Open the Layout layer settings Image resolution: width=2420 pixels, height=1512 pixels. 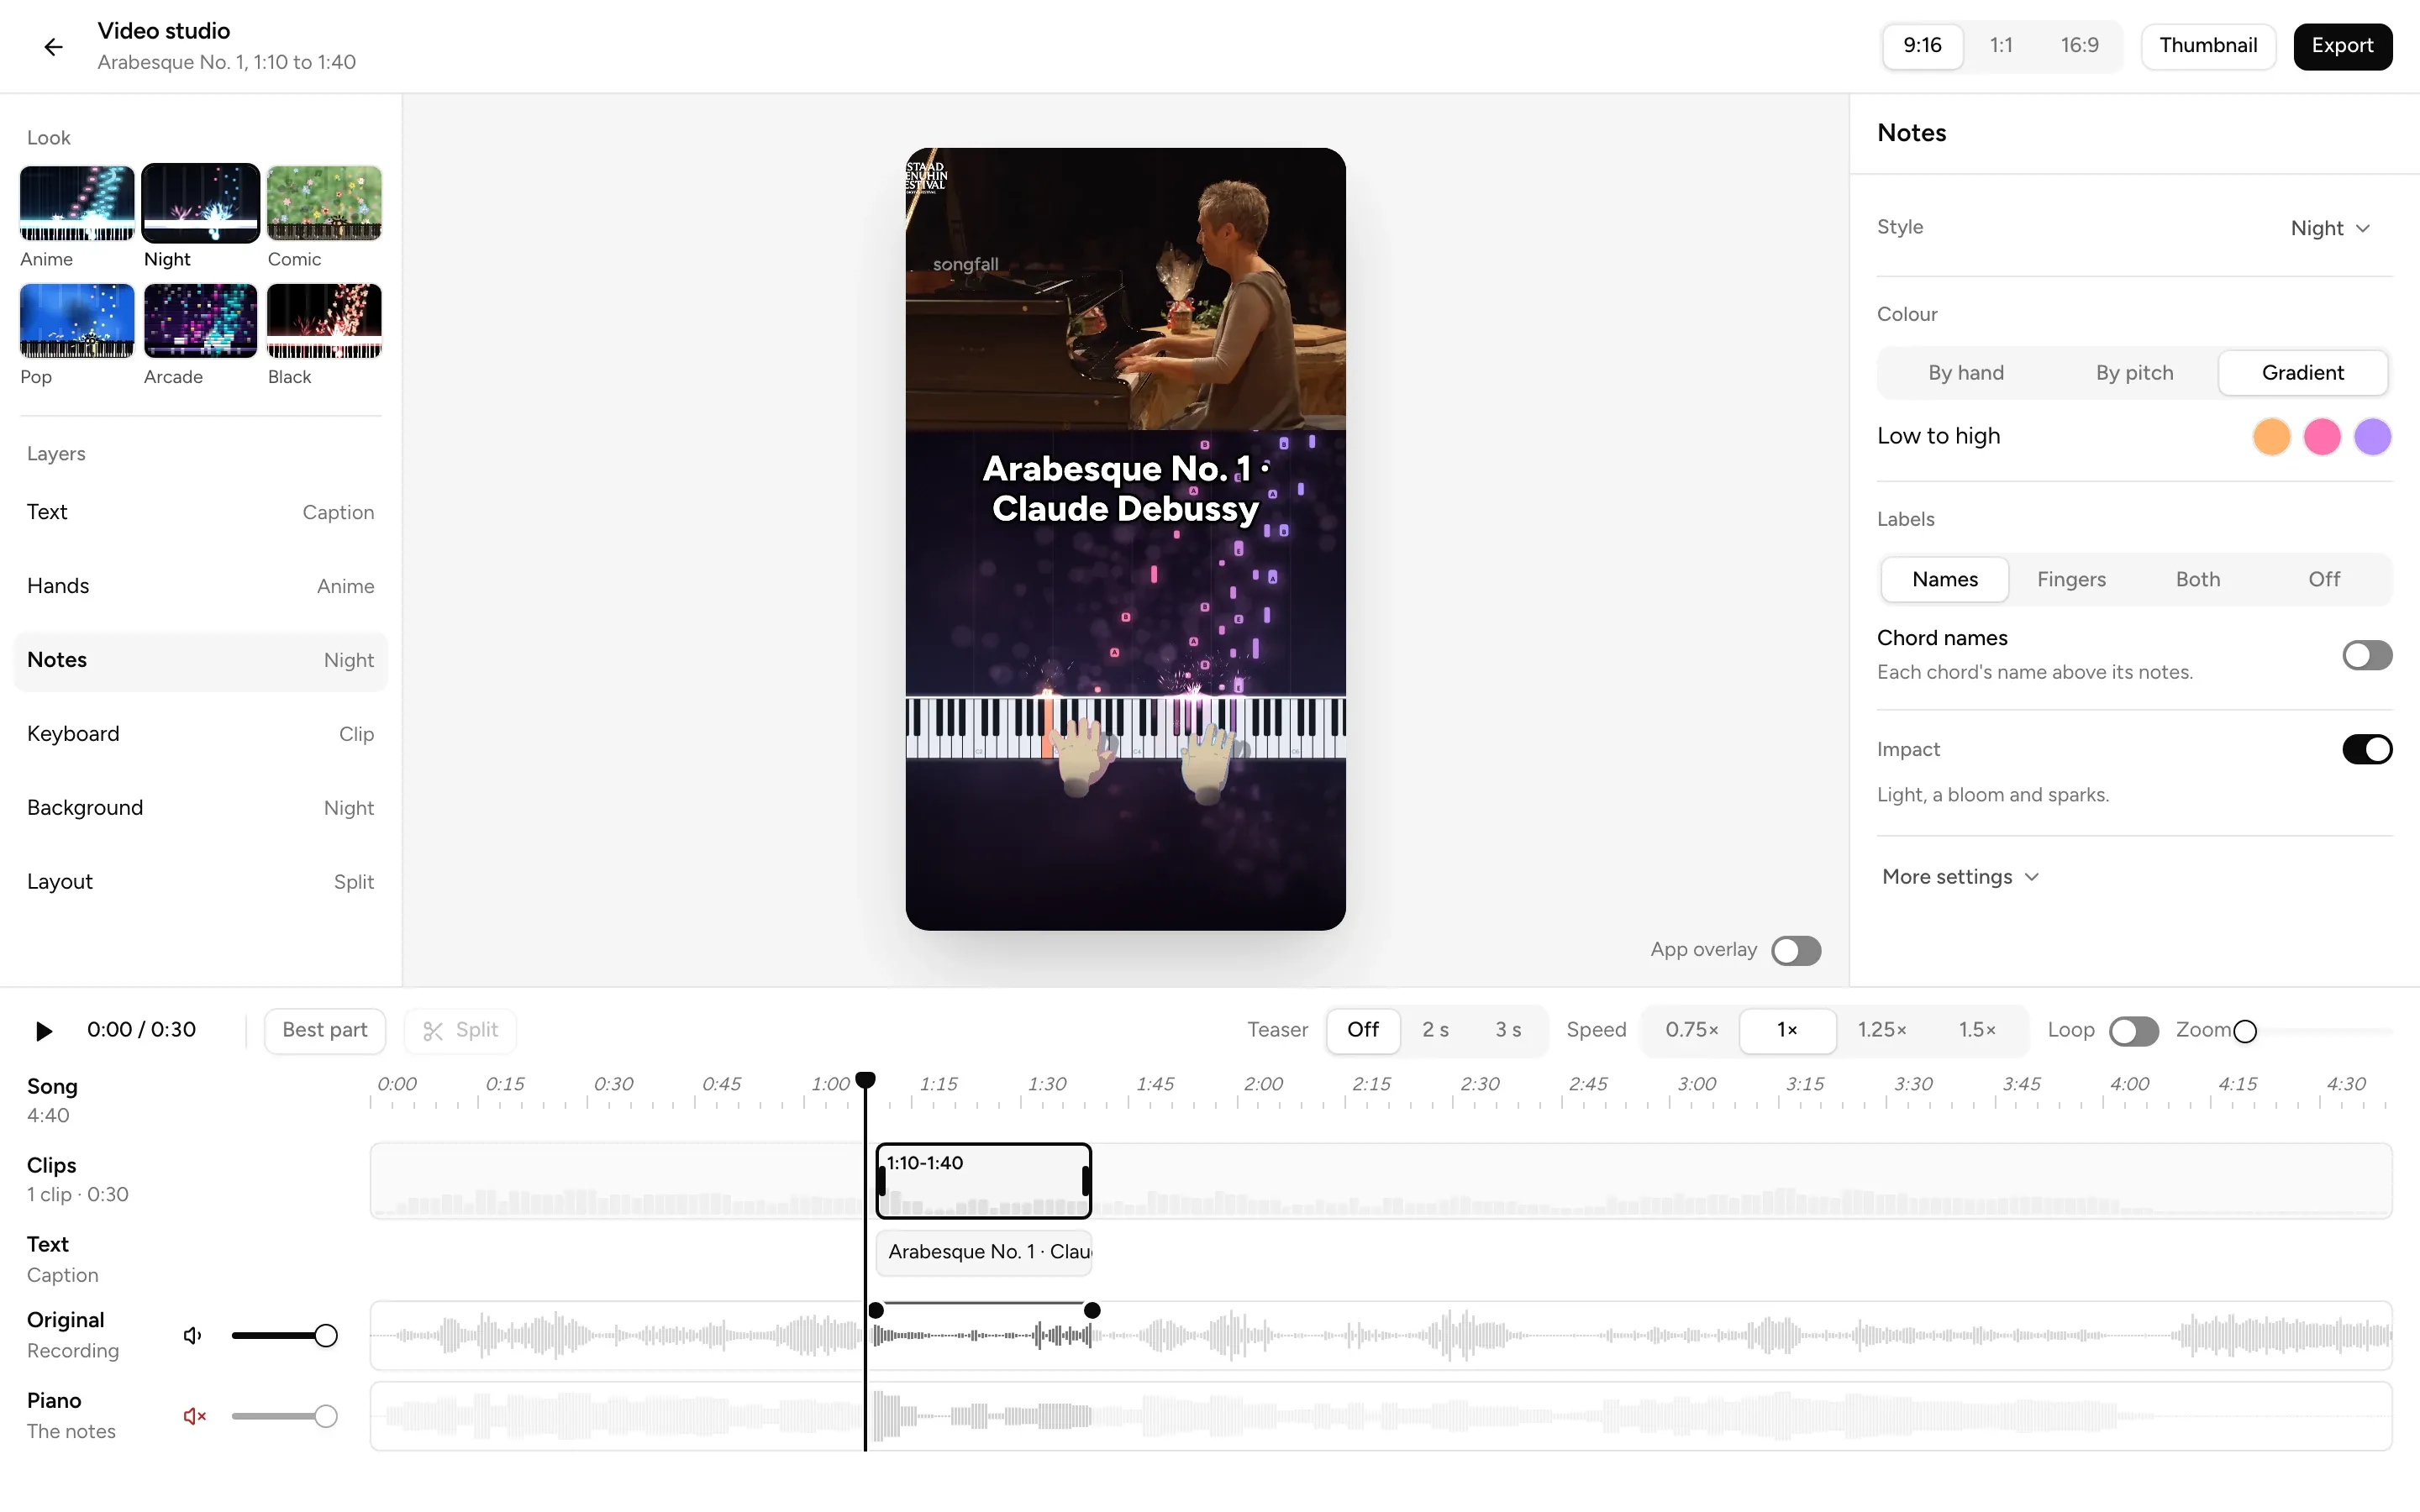pos(200,883)
